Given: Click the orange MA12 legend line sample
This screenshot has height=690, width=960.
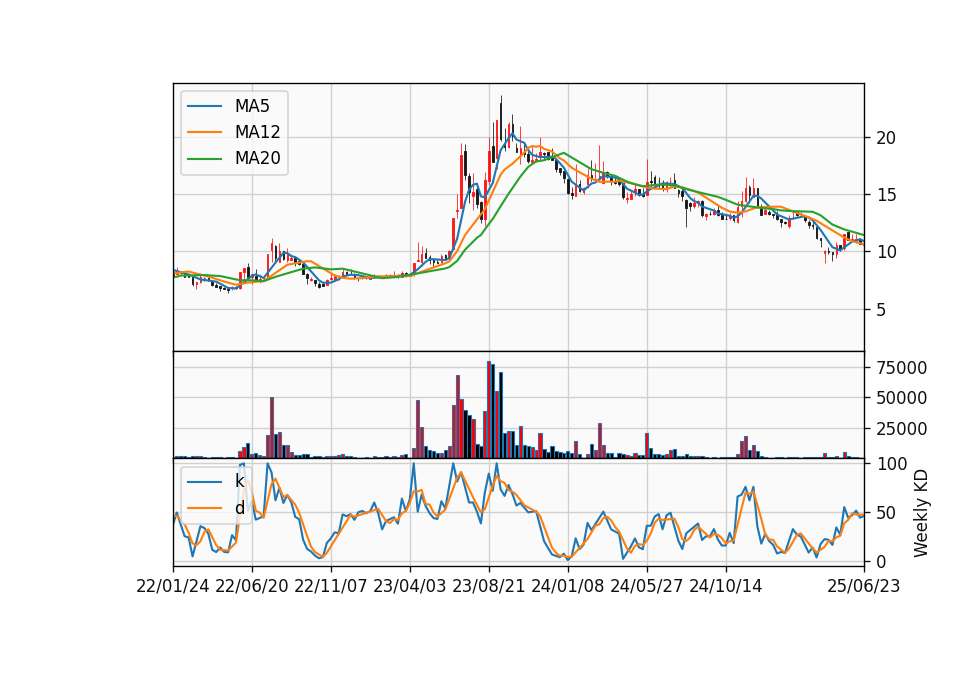Looking at the screenshot, I should (x=204, y=132).
